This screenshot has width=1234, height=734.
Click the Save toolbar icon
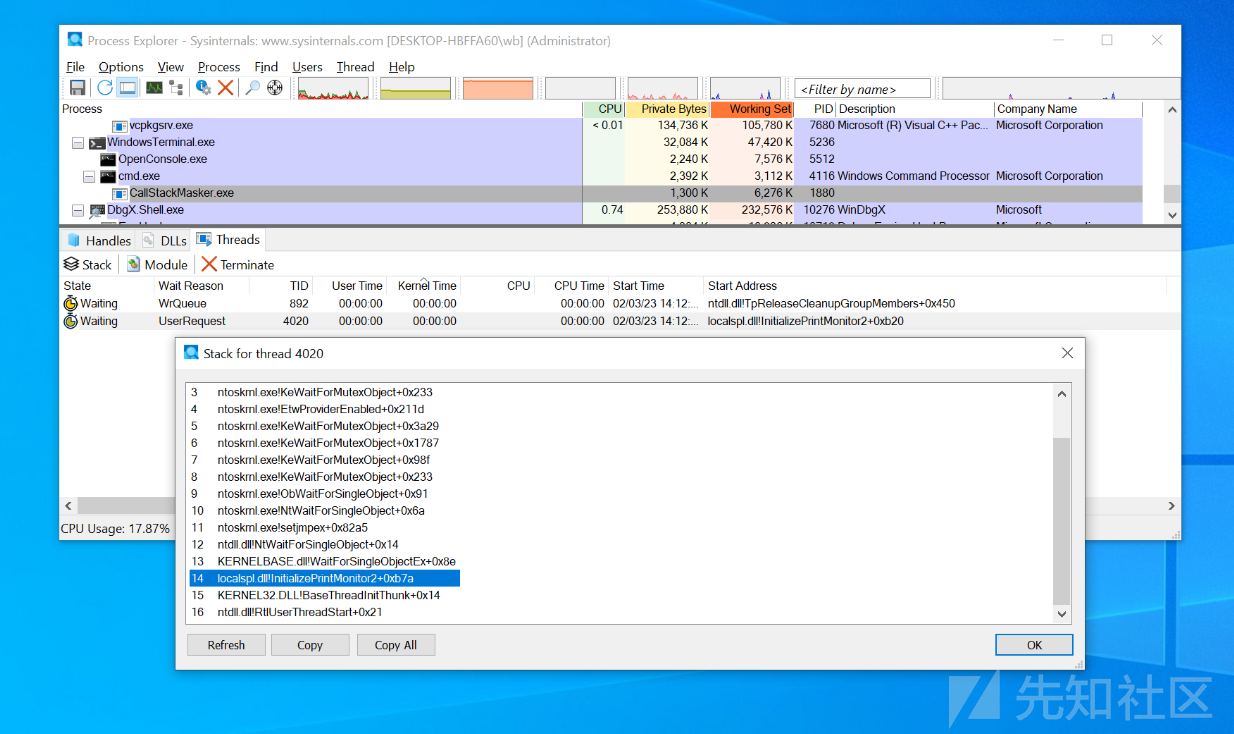pyautogui.click(x=77, y=88)
